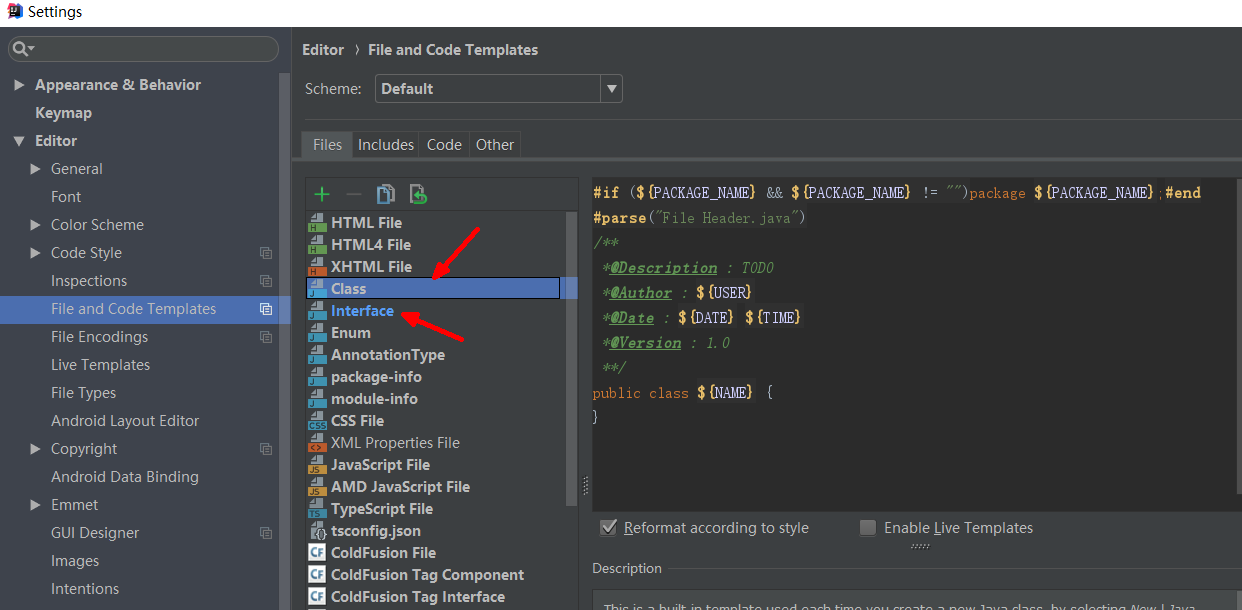This screenshot has height=610, width=1242.
Task: Open Android Layout Editor settings
Action: pos(125,421)
